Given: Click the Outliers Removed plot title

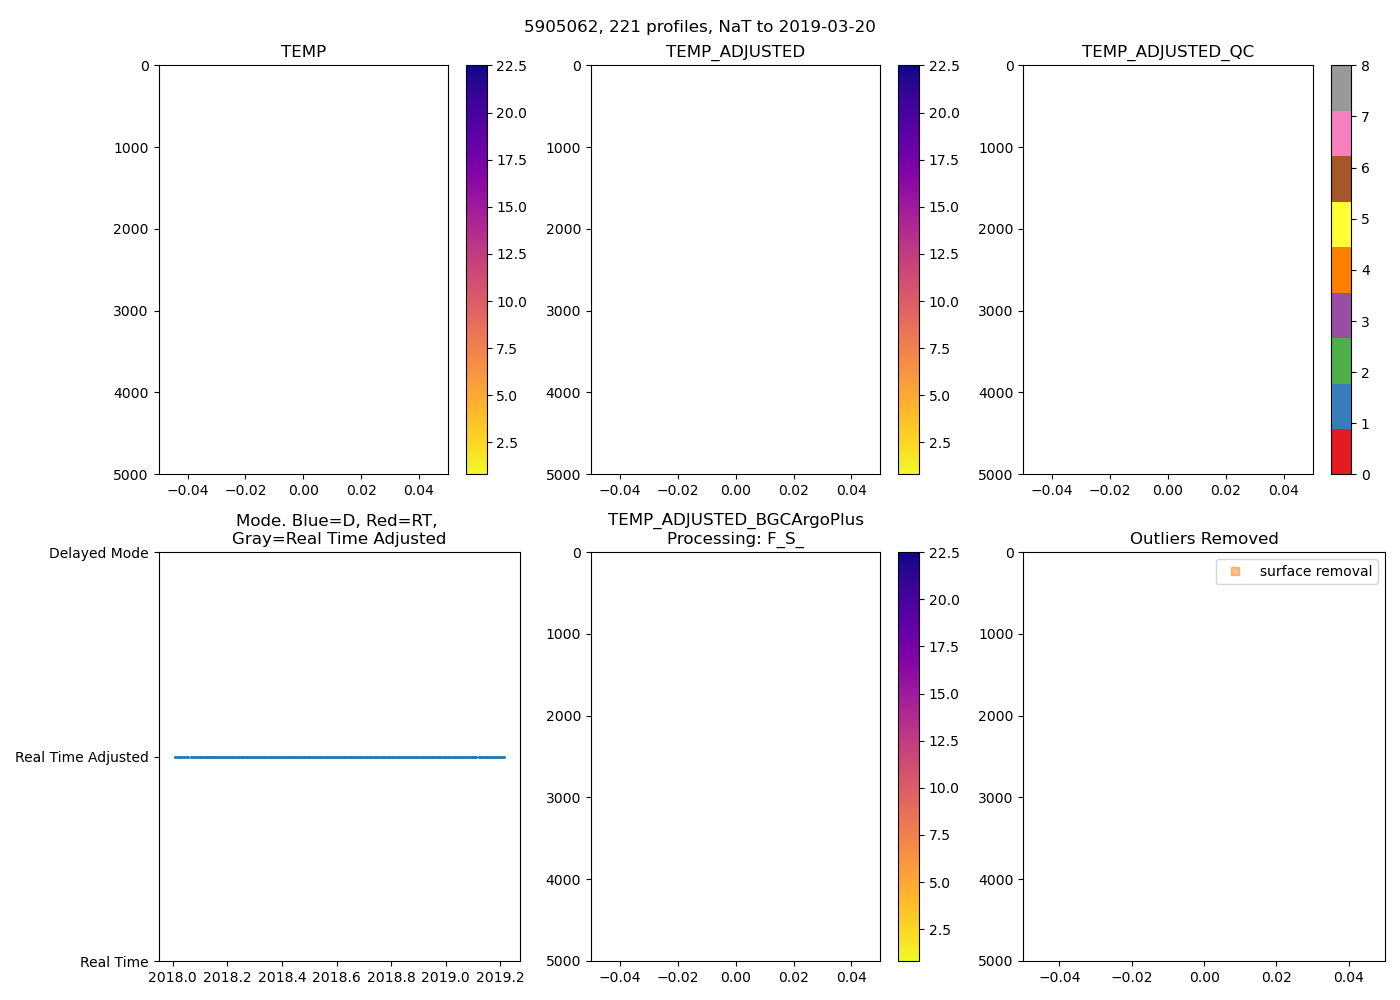Looking at the screenshot, I should [x=1204, y=539].
